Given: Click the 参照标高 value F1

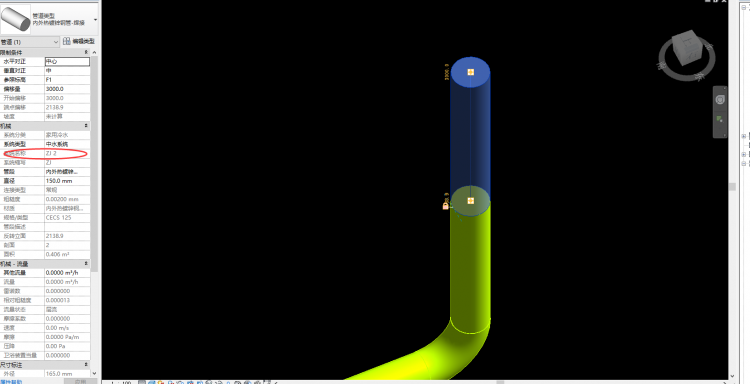Looking at the screenshot, I should [x=67, y=80].
